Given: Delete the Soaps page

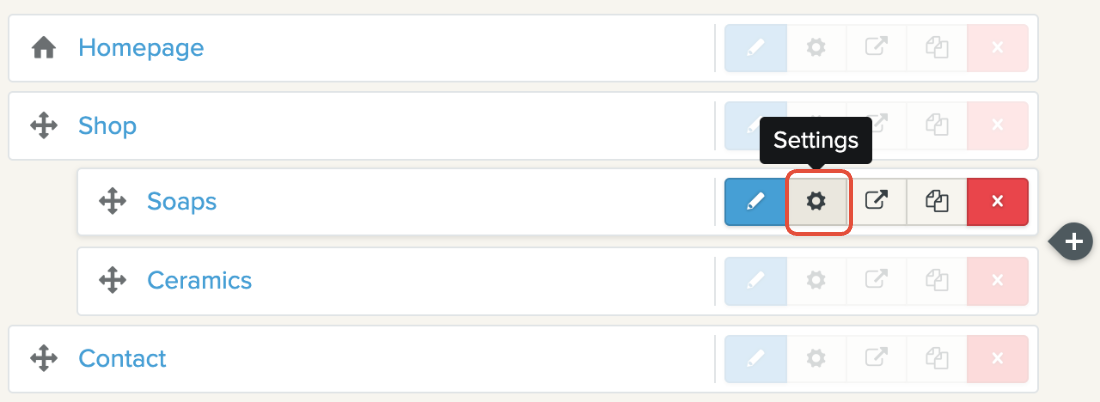Looking at the screenshot, I should 997,202.
